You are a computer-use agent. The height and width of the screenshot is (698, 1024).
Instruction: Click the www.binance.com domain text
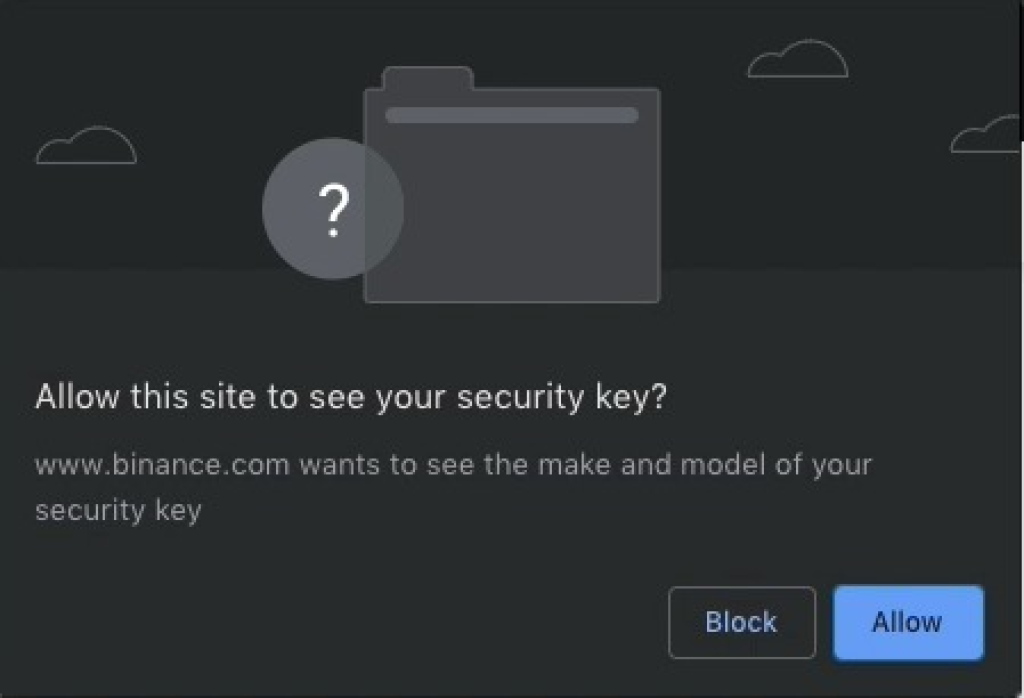tap(162, 465)
